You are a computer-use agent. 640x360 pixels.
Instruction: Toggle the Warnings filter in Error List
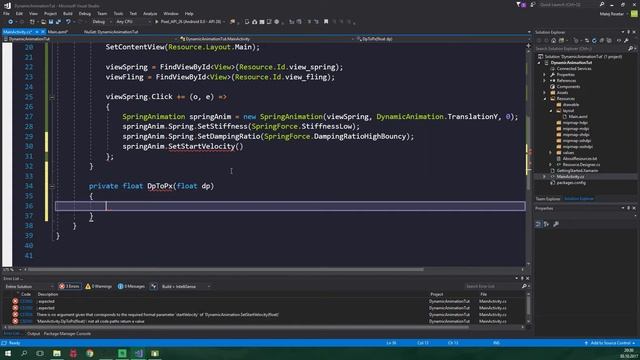[x=98, y=287]
